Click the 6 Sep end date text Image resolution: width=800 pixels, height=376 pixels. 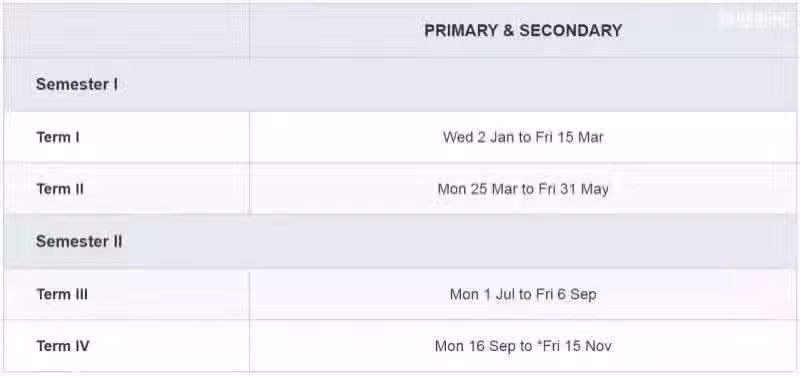point(578,295)
